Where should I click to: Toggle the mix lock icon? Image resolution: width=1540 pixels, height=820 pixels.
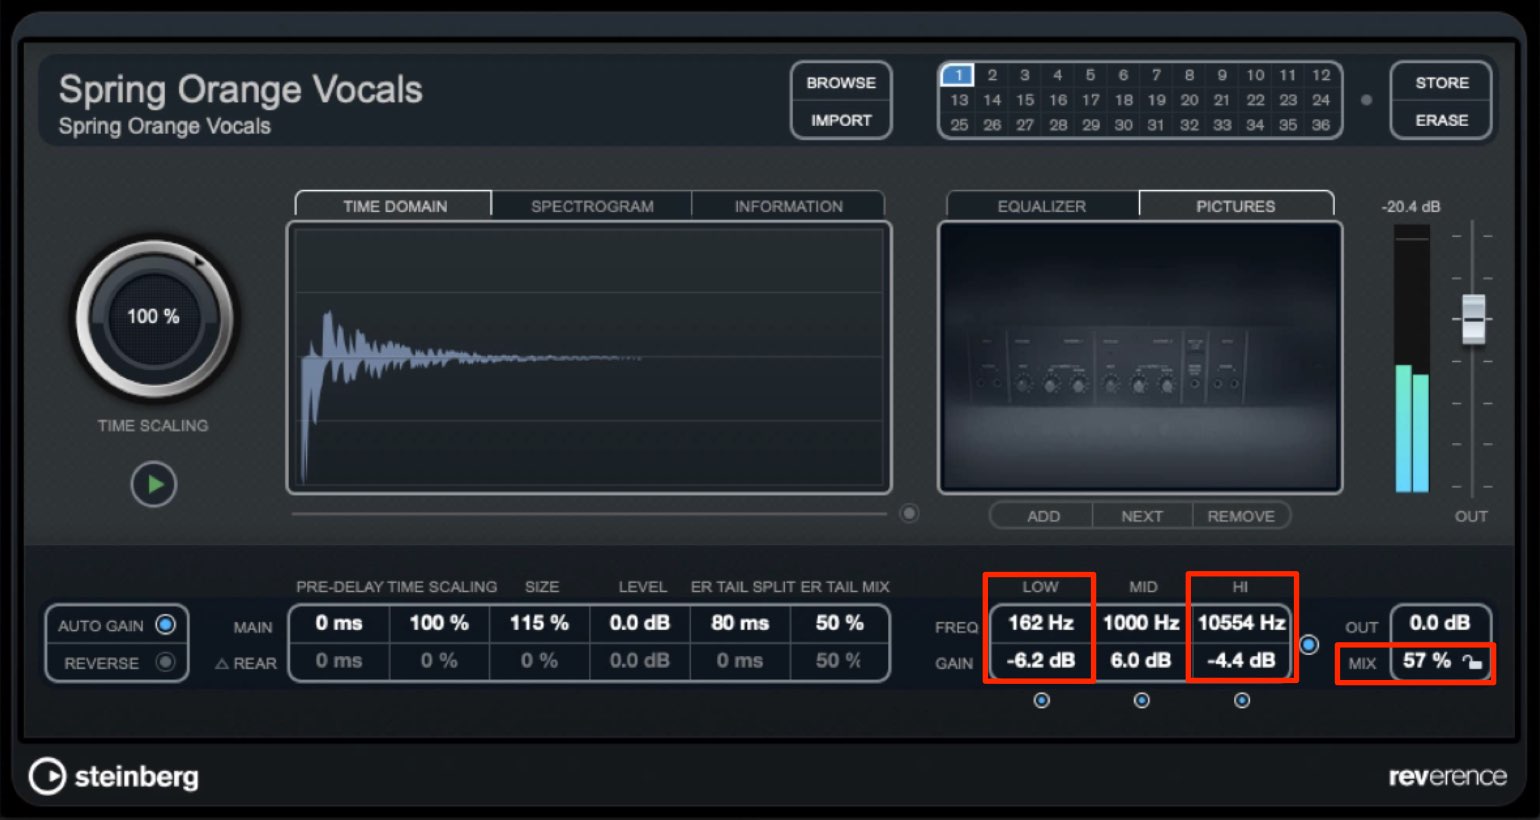coord(1472,662)
